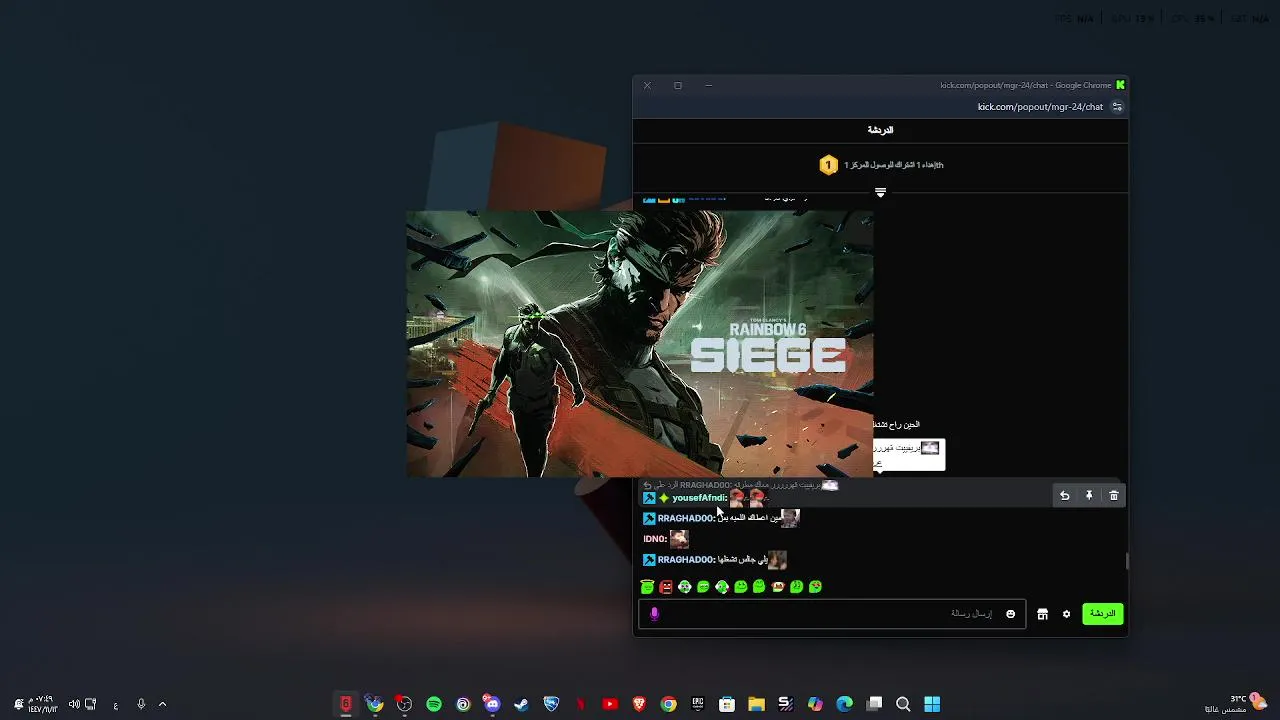Open the clock and date flyout
This screenshot has height=720, width=1280.
click(x=43, y=704)
